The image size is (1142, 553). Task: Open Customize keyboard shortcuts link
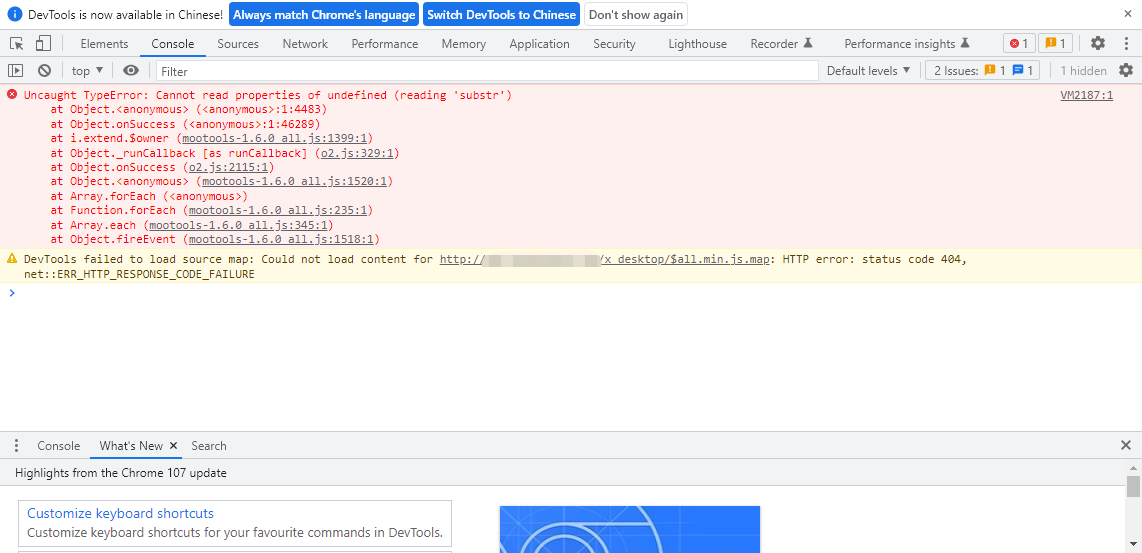pyautogui.click(x=120, y=513)
